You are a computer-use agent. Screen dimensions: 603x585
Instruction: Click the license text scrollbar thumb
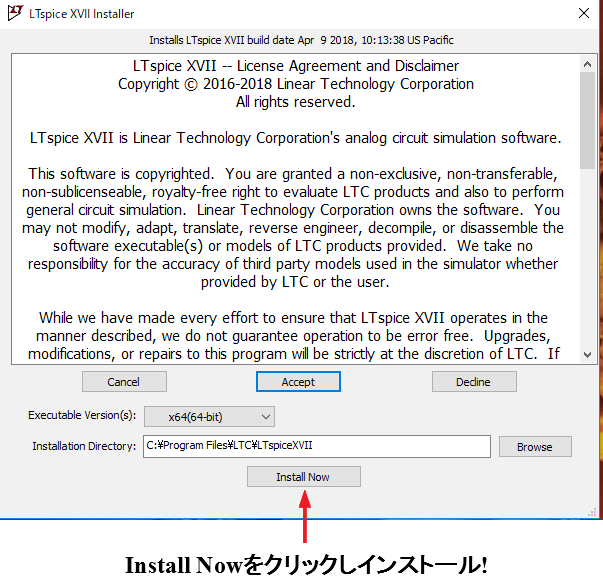[587, 120]
